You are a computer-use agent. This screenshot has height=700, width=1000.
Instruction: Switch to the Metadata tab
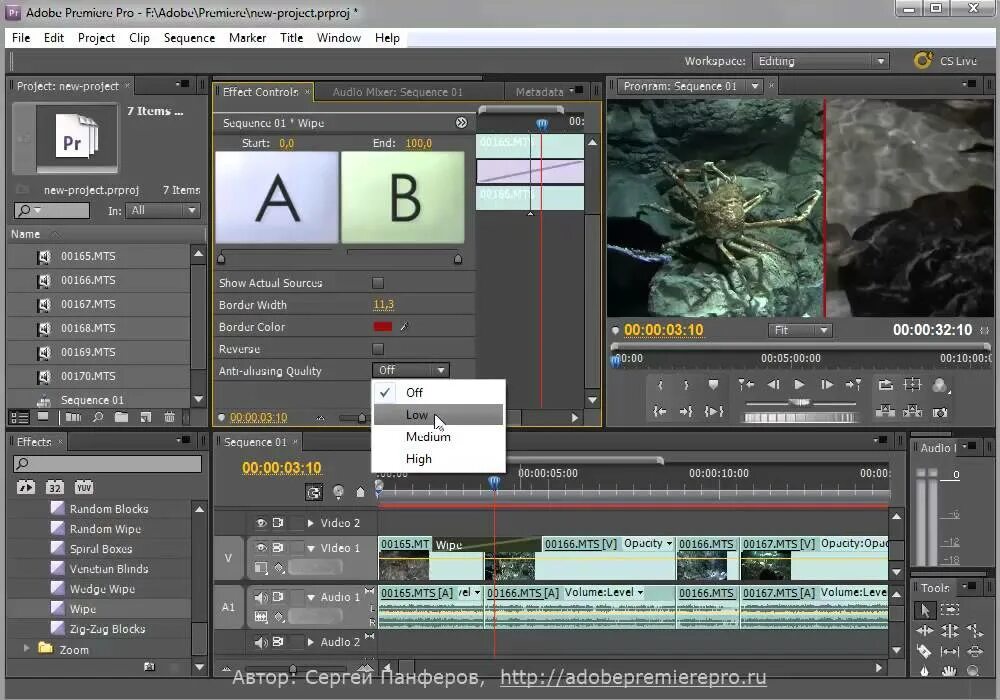(x=540, y=92)
